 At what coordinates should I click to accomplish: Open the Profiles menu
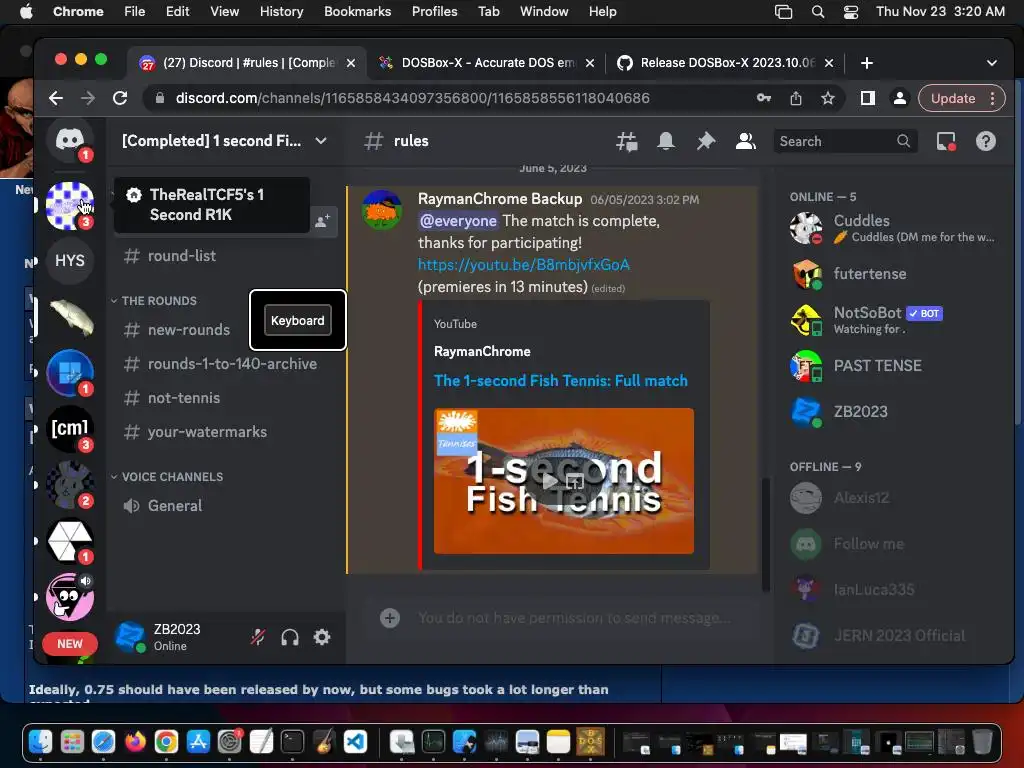point(434,11)
